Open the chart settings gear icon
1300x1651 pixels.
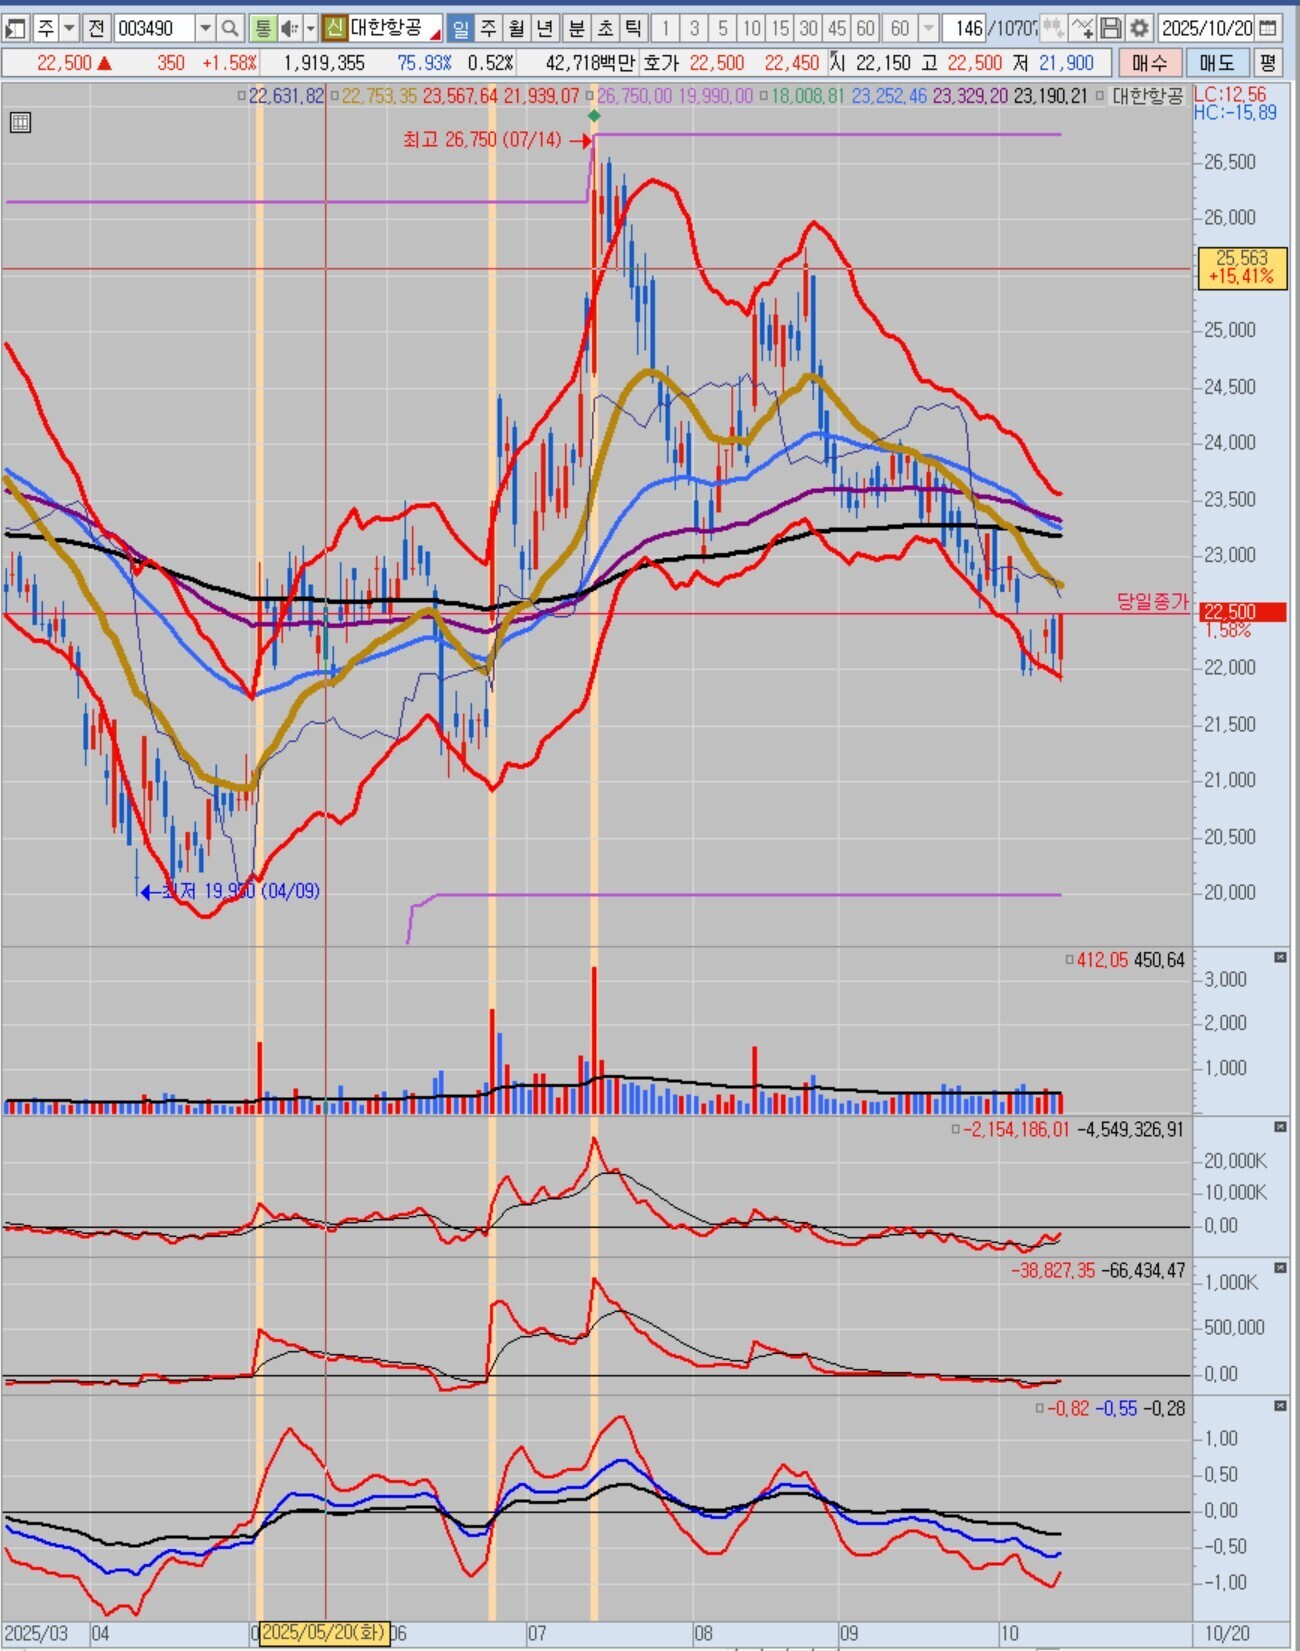click(x=1139, y=28)
